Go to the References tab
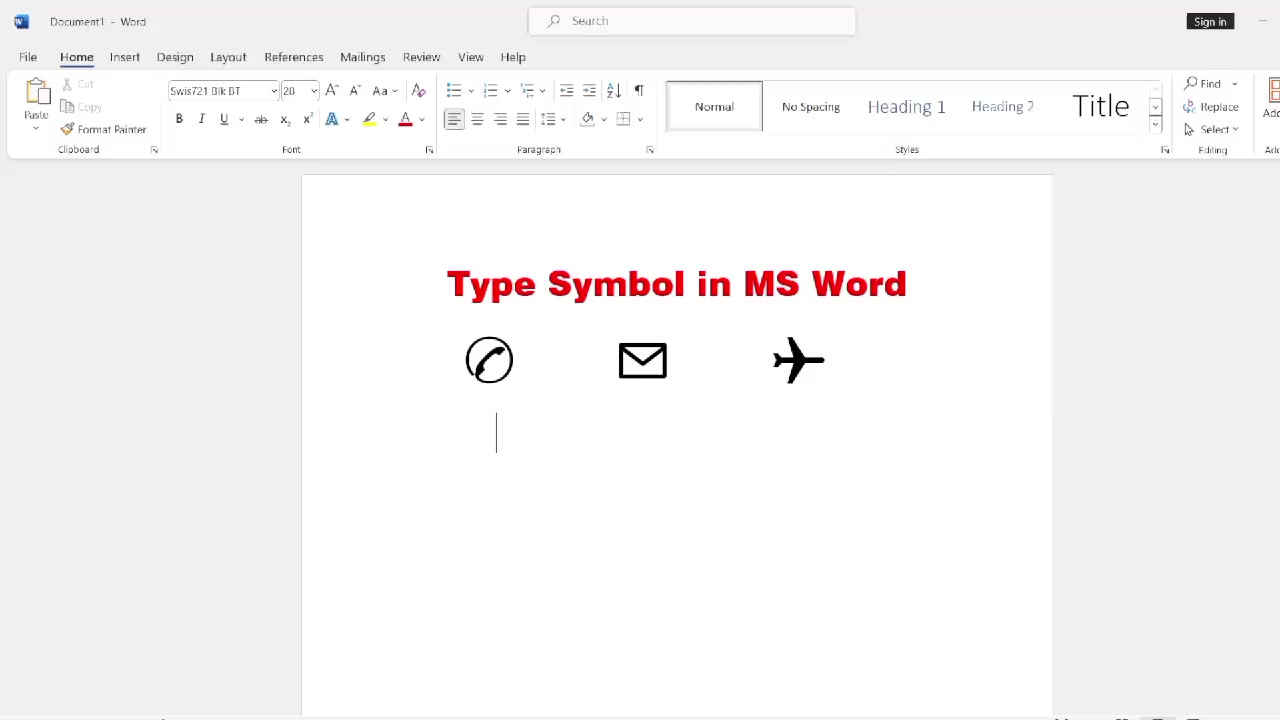The image size is (1280, 720). pos(294,57)
